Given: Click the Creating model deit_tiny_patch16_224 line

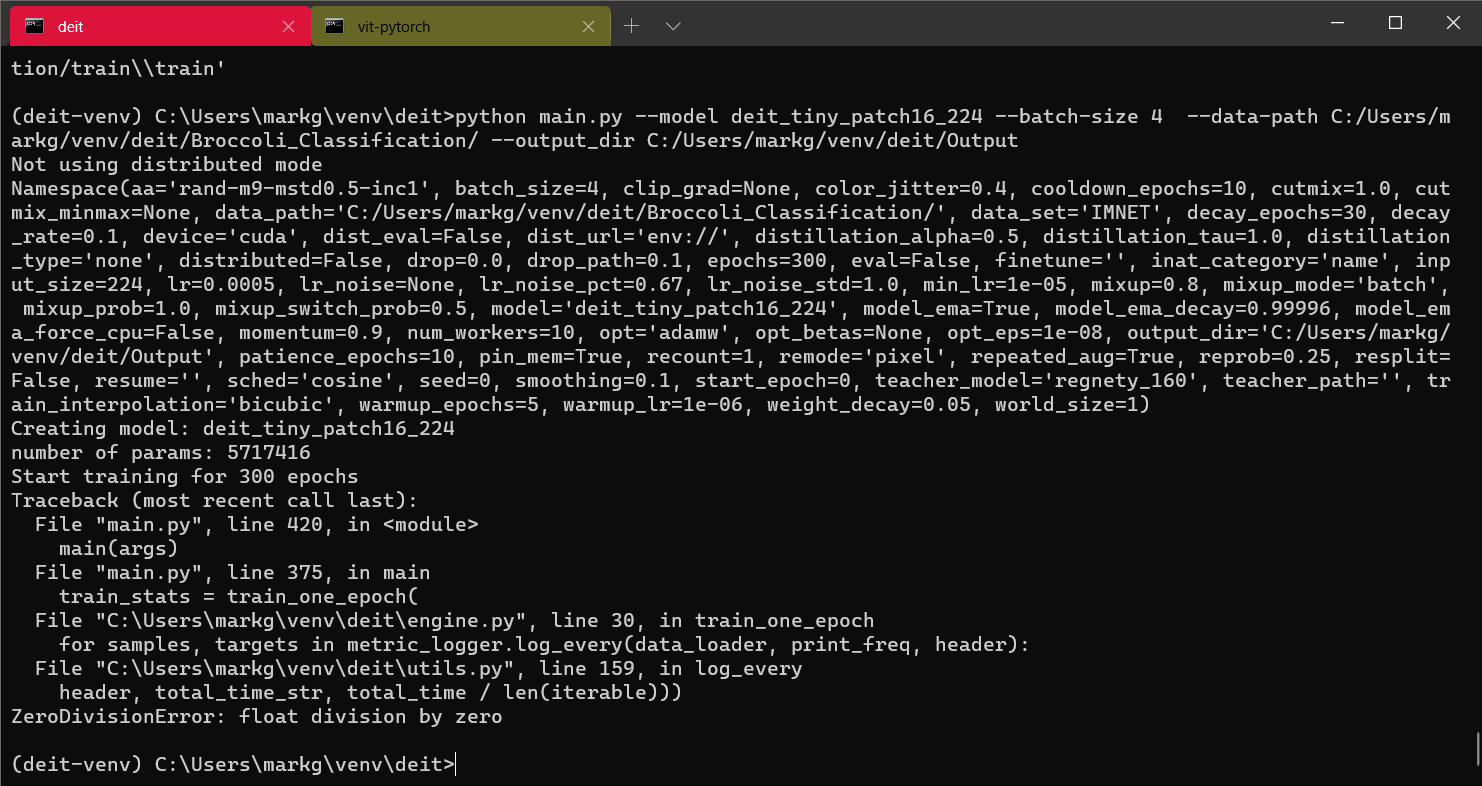Looking at the screenshot, I should click(x=233, y=429).
